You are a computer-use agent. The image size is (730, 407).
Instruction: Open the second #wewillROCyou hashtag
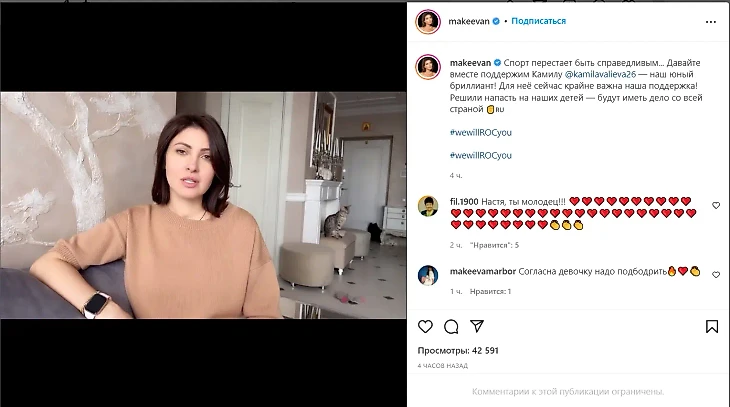click(x=480, y=155)
